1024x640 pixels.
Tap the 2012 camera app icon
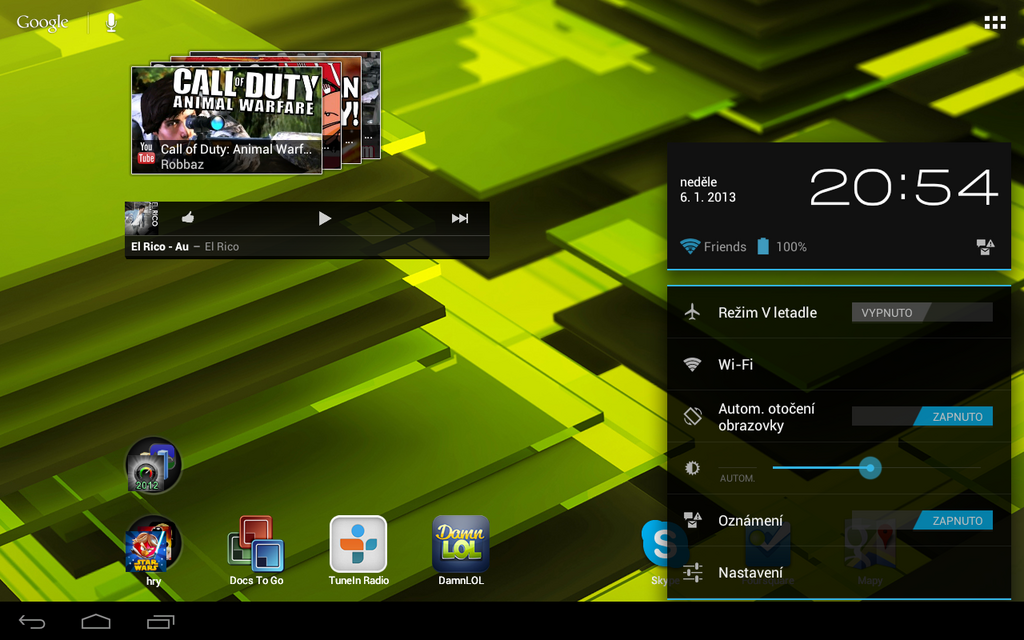[153, 466]
